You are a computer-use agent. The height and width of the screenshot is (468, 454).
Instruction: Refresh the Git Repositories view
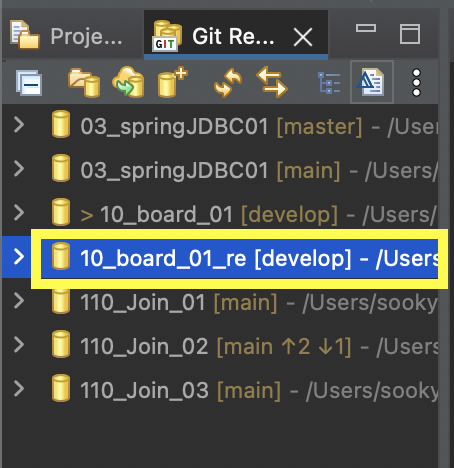228,82
